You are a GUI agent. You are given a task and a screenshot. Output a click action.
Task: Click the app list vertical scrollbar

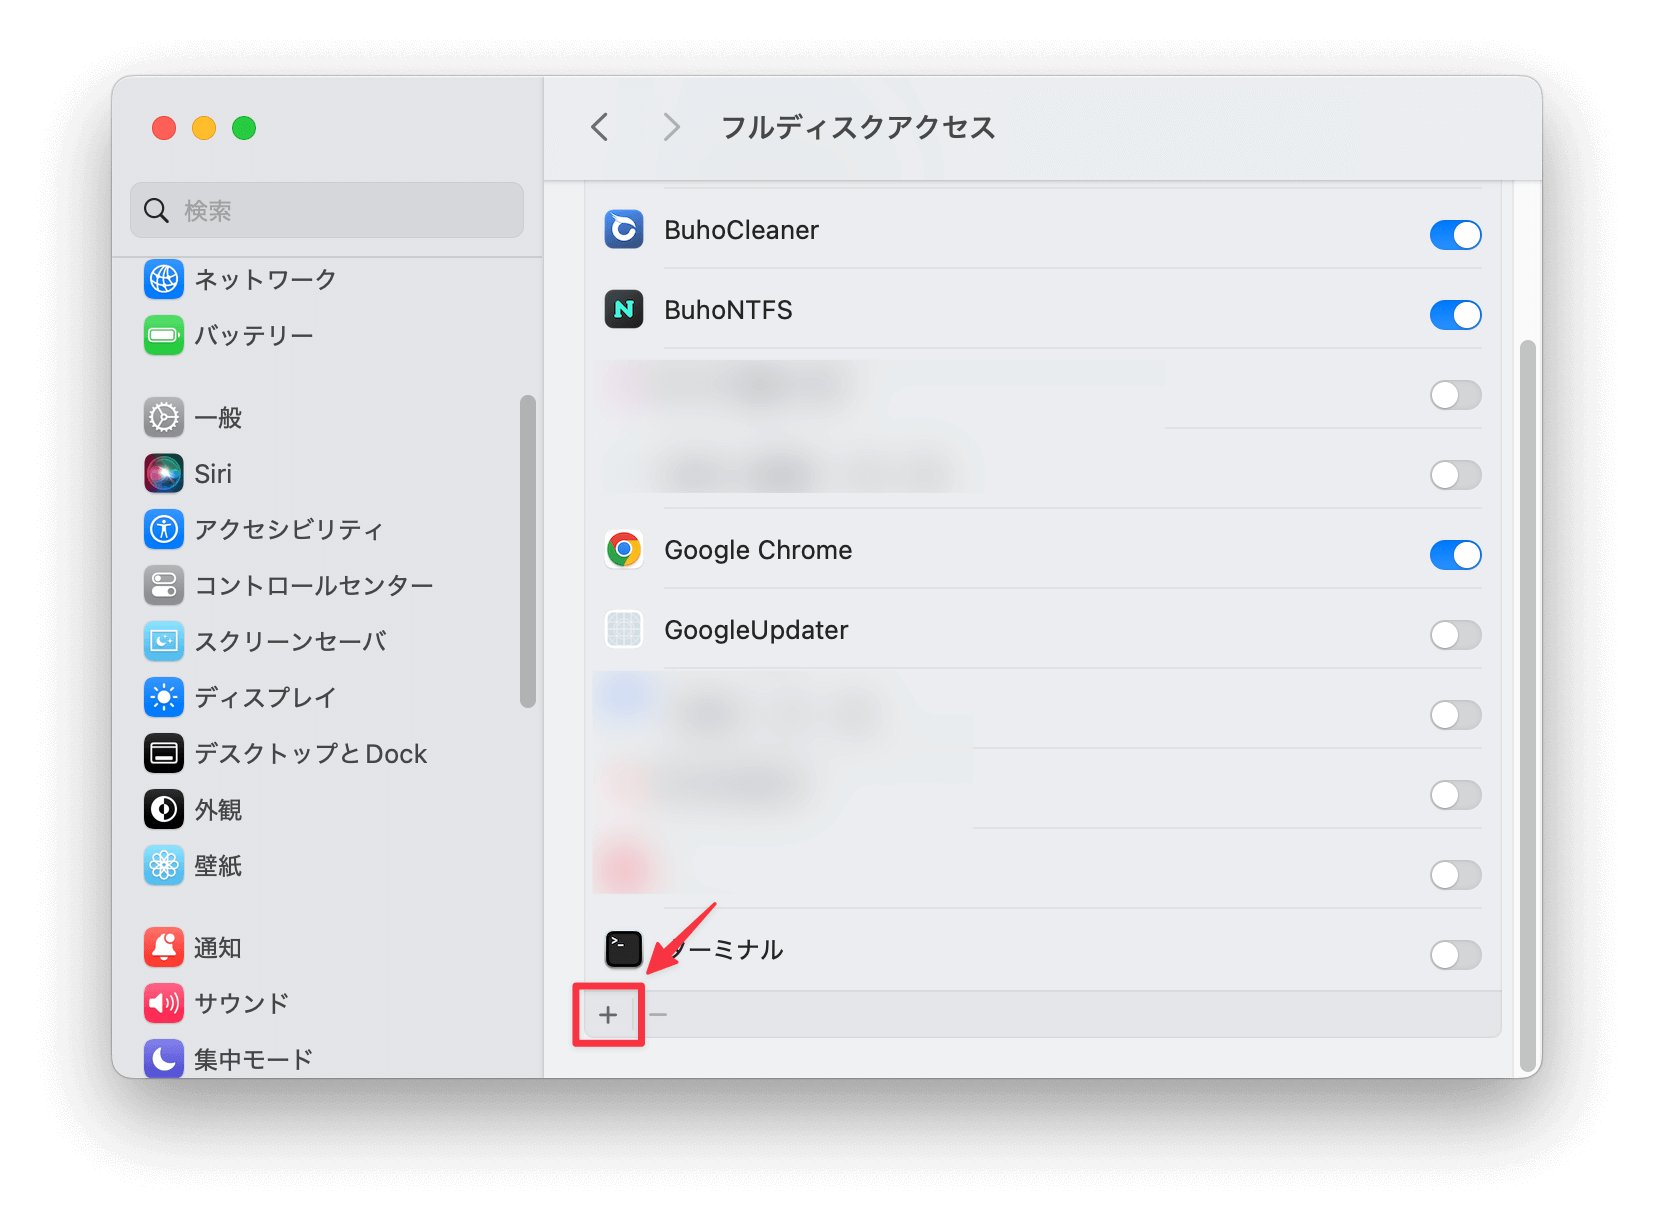click(x=1527, y=706)
